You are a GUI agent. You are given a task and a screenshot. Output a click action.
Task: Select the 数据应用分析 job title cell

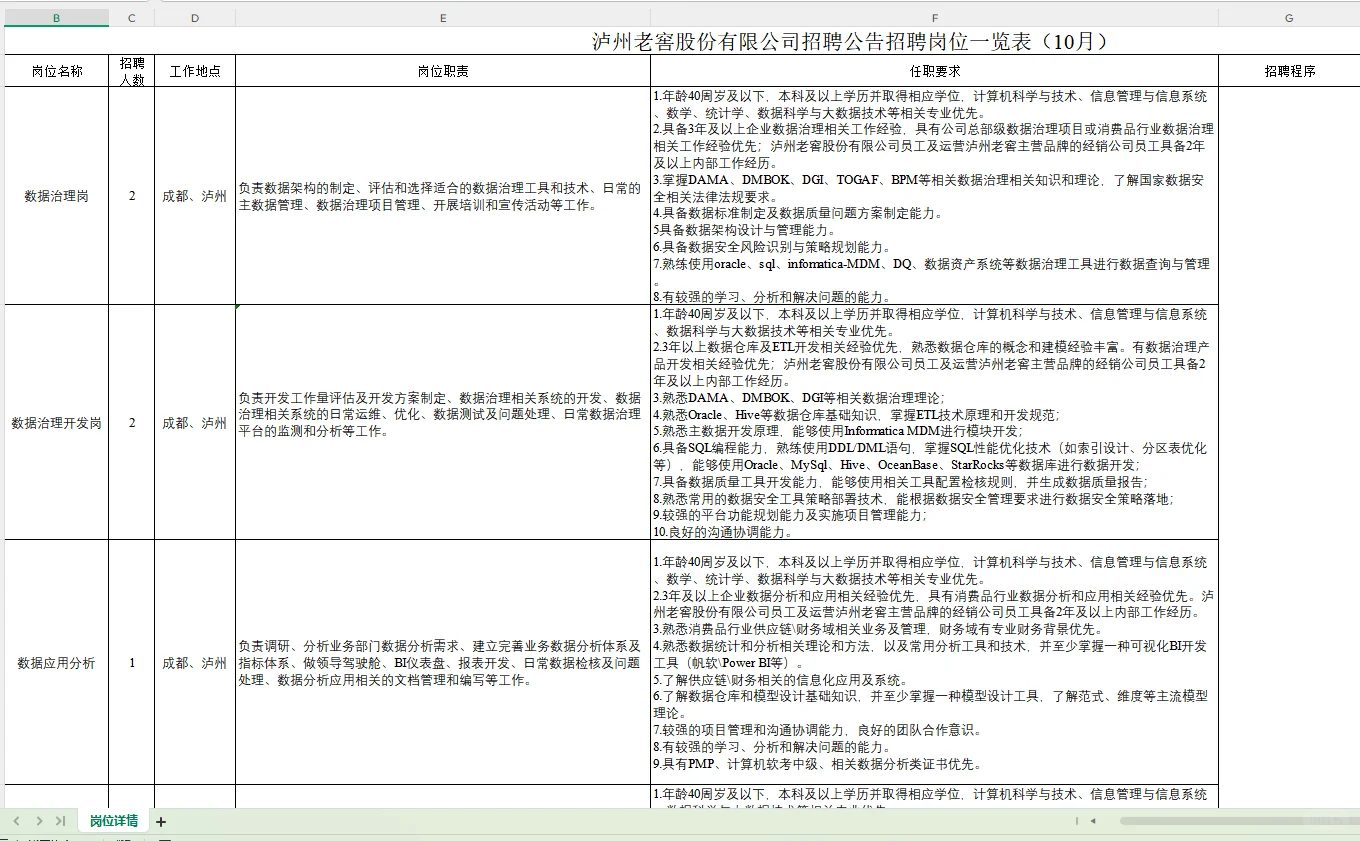(x=57, y=662)
